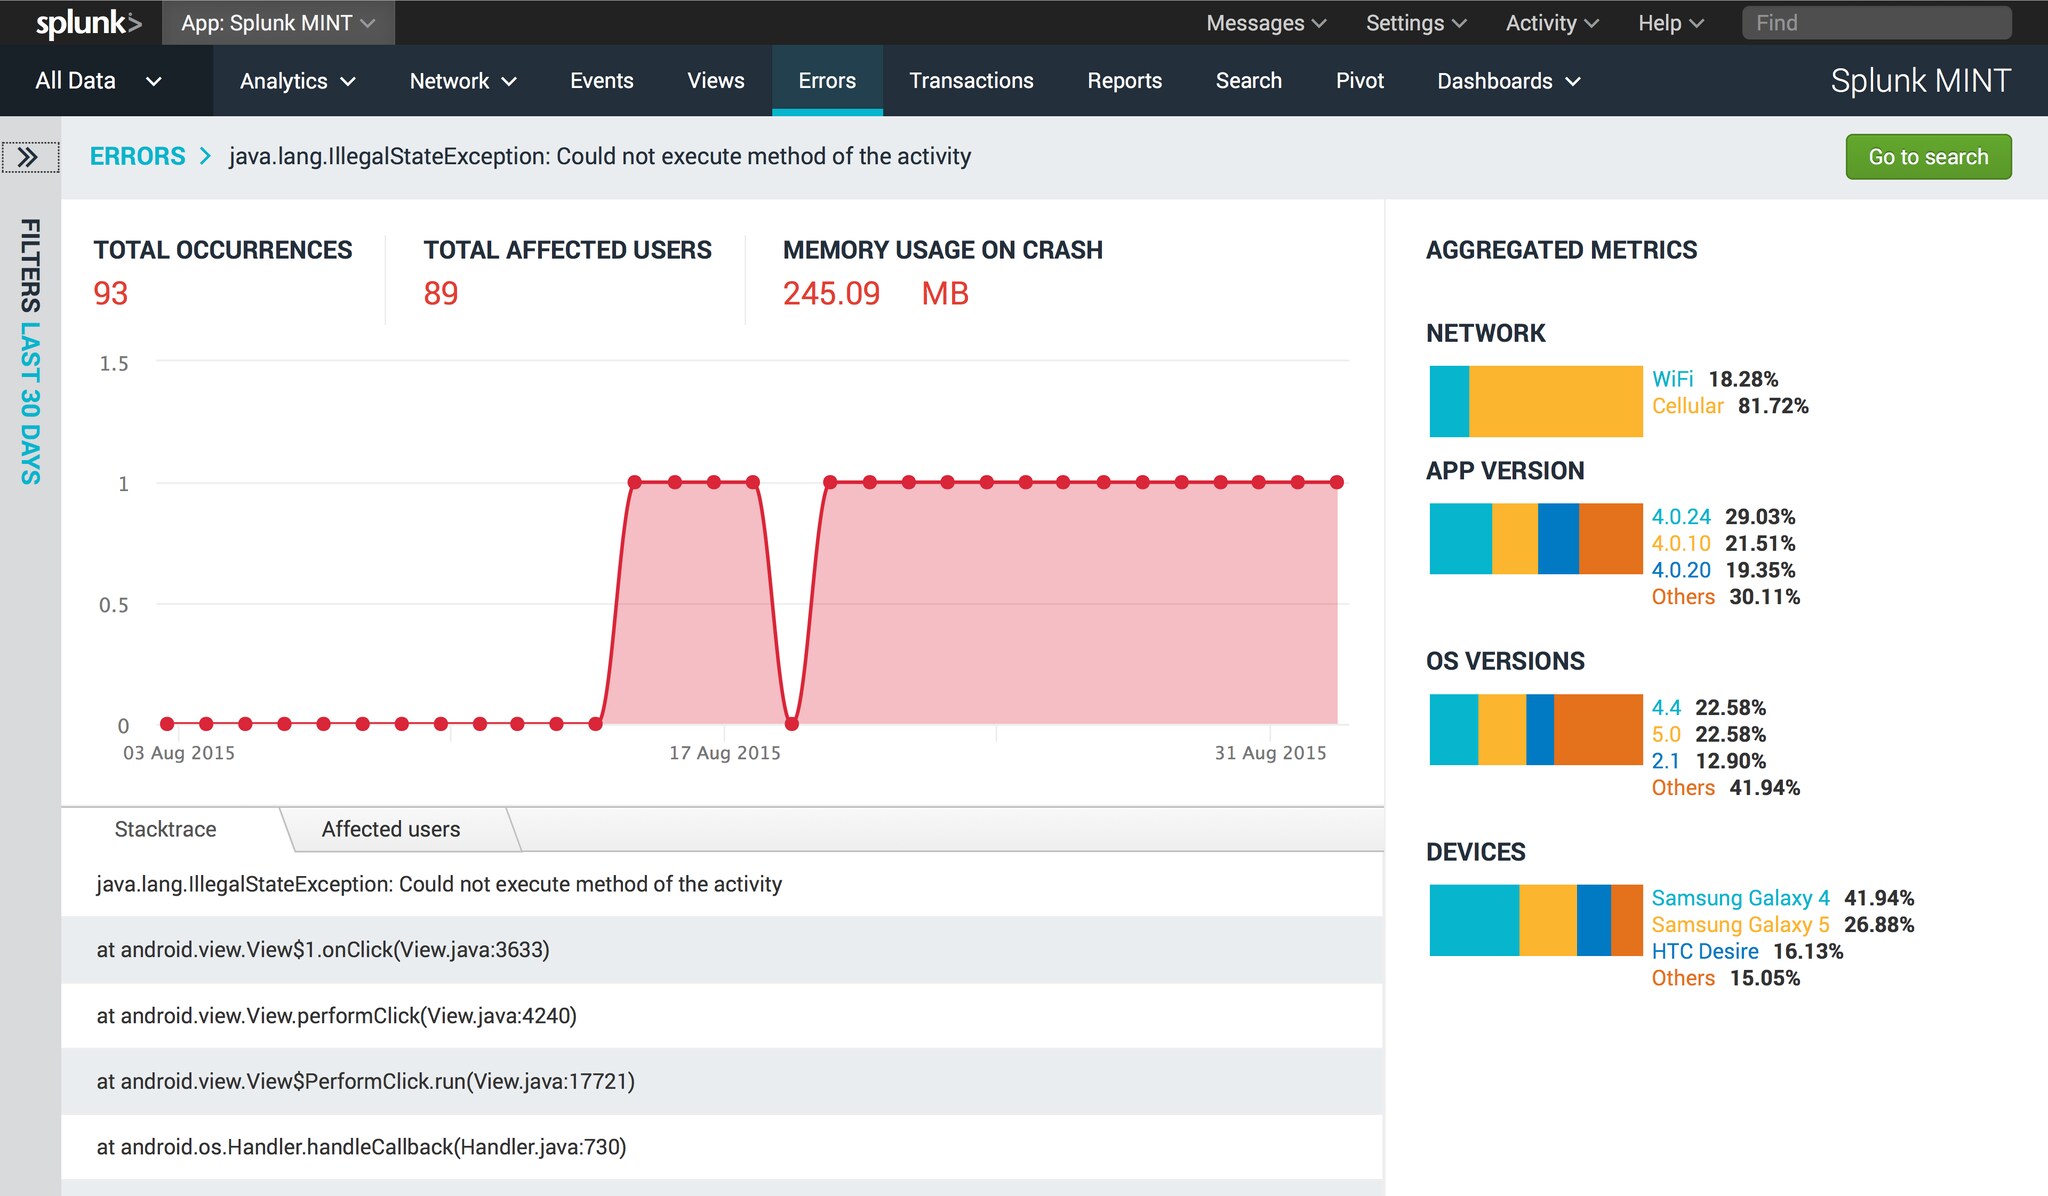The height and width of the screenshot is (1196, 2048).
Task: Open the Analytics dropdown
Action: pos(298,81)
